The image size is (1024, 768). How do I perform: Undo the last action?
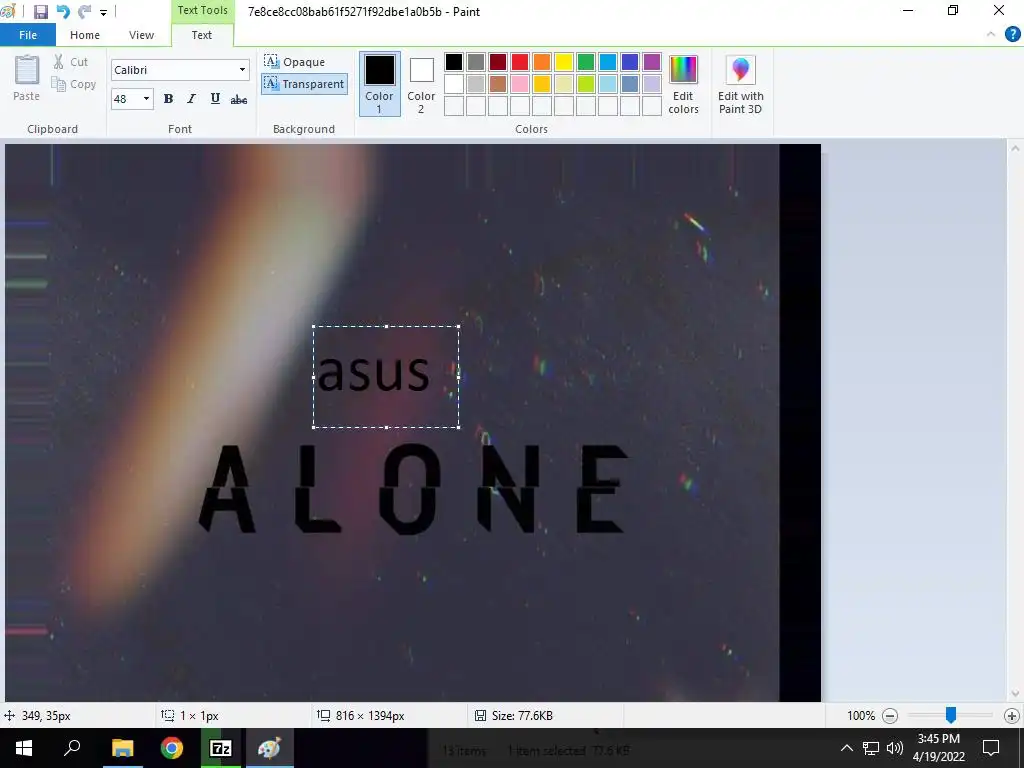pos(63,12)
